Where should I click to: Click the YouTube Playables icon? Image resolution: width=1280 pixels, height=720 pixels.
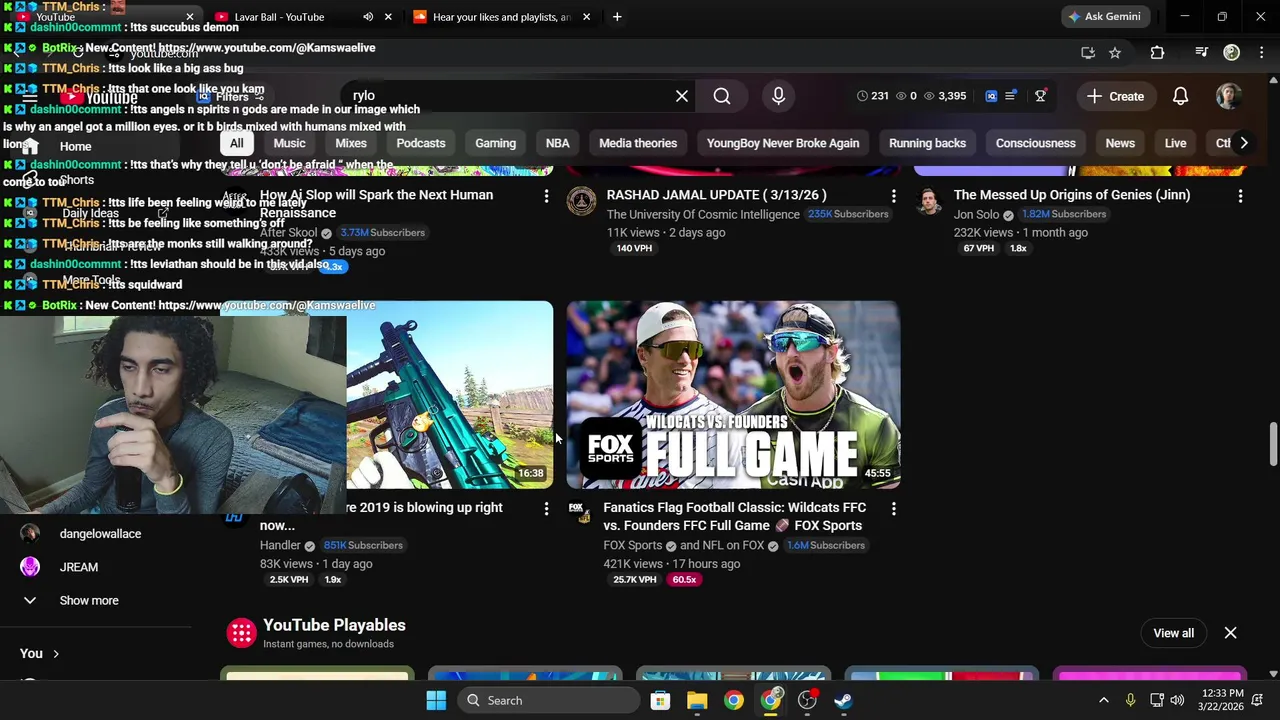(240, 633)
